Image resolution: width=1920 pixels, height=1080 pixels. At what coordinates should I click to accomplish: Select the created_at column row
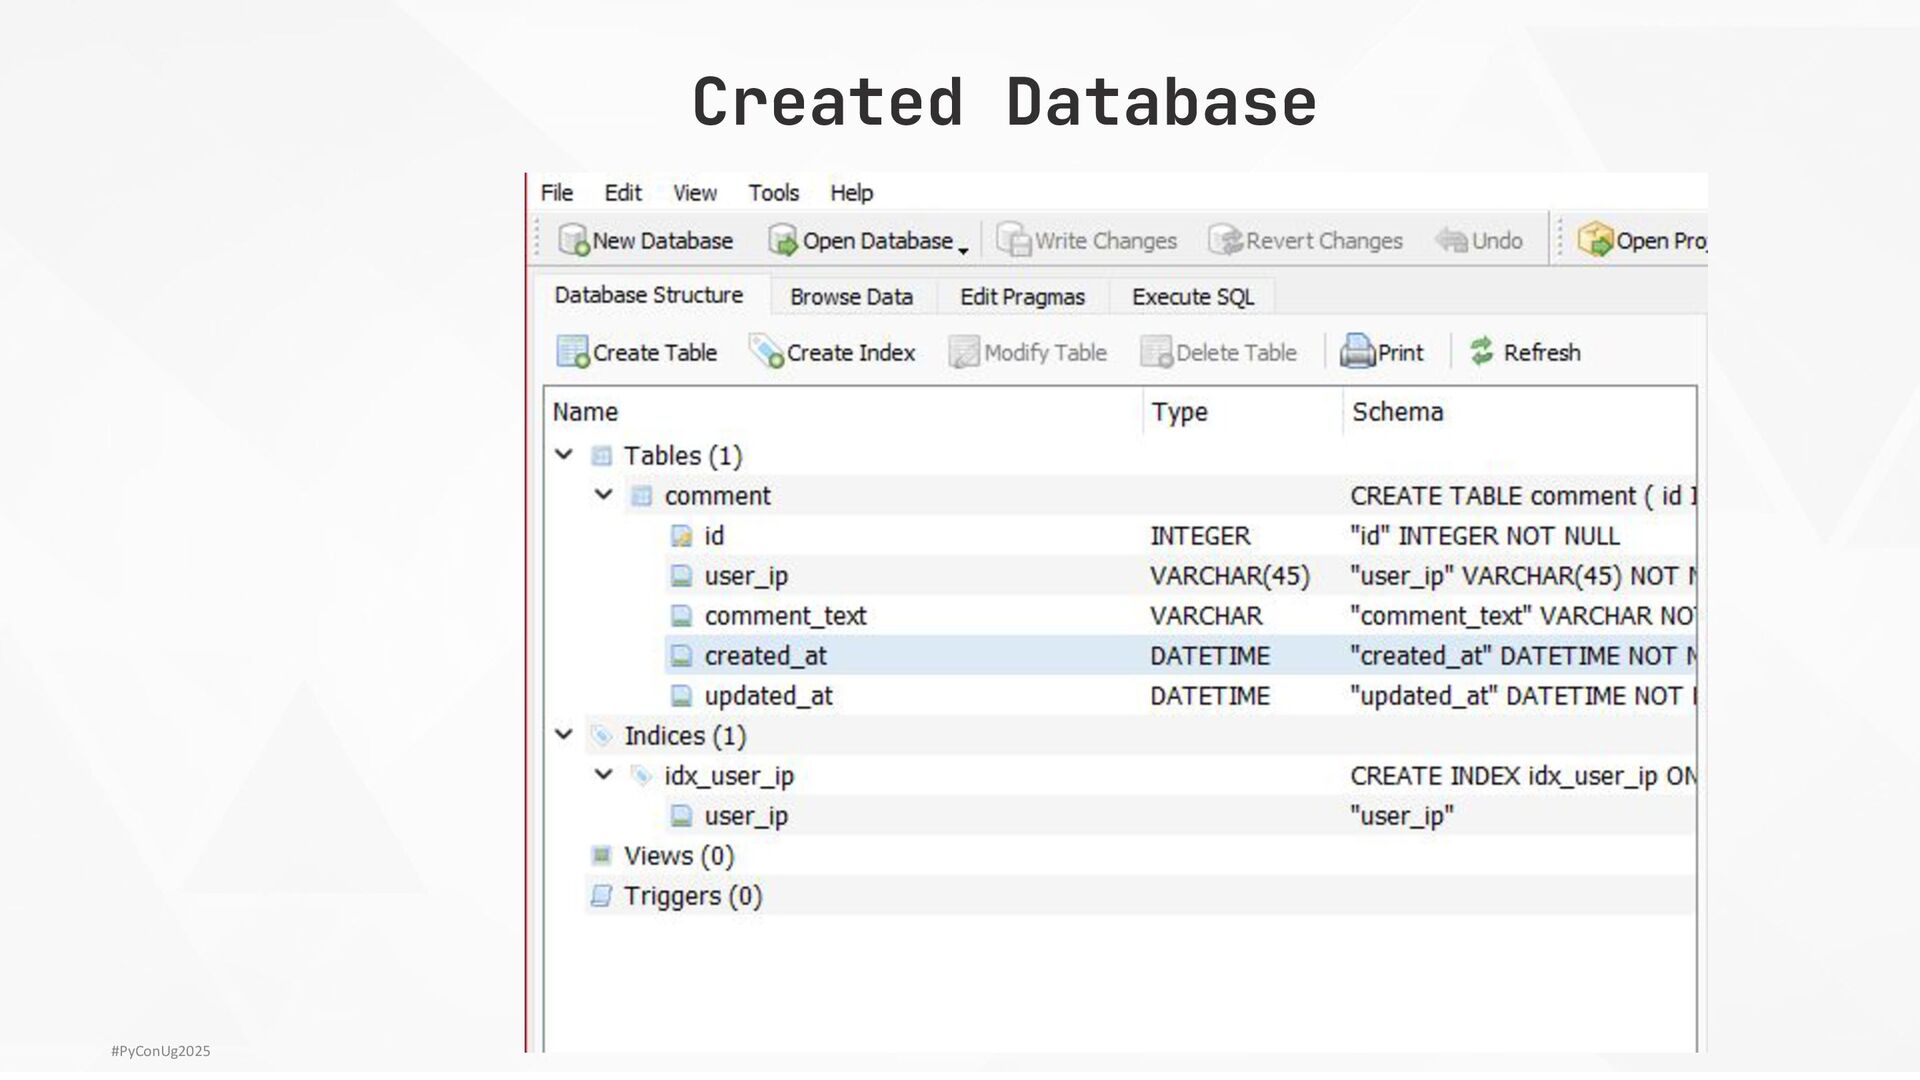1120,655
